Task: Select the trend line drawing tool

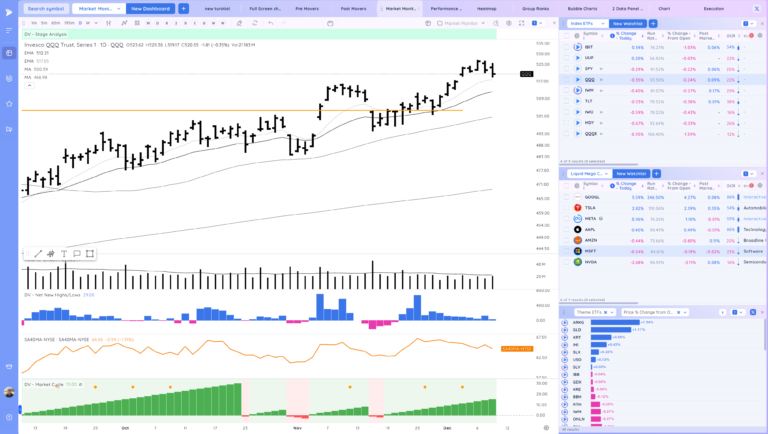Action: 38,254
